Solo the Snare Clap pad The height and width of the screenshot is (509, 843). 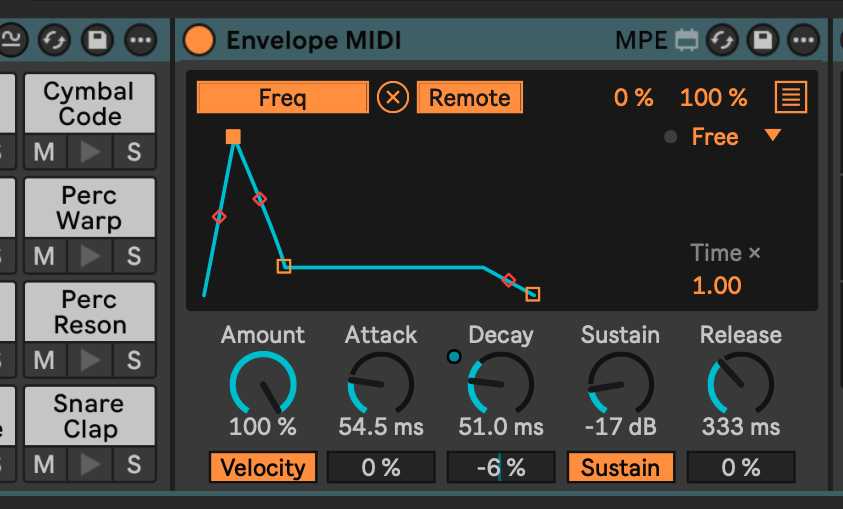coord(134,464)
